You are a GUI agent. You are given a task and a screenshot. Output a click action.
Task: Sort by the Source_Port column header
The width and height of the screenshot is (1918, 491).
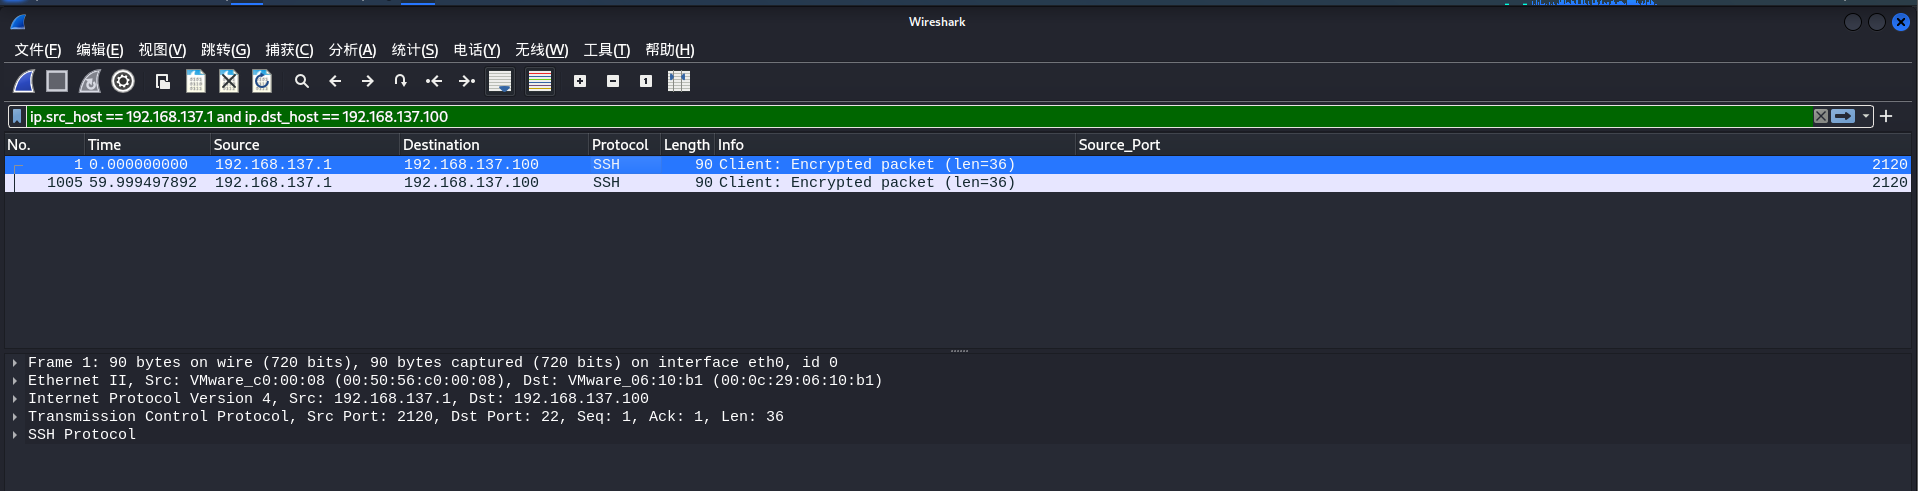coord(1493,145)
